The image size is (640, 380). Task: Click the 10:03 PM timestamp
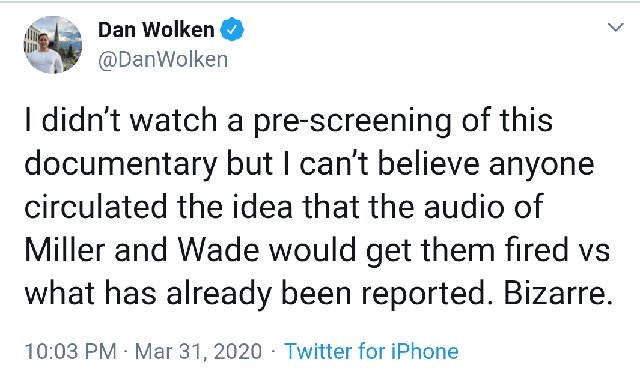click(x=71, y=351)
